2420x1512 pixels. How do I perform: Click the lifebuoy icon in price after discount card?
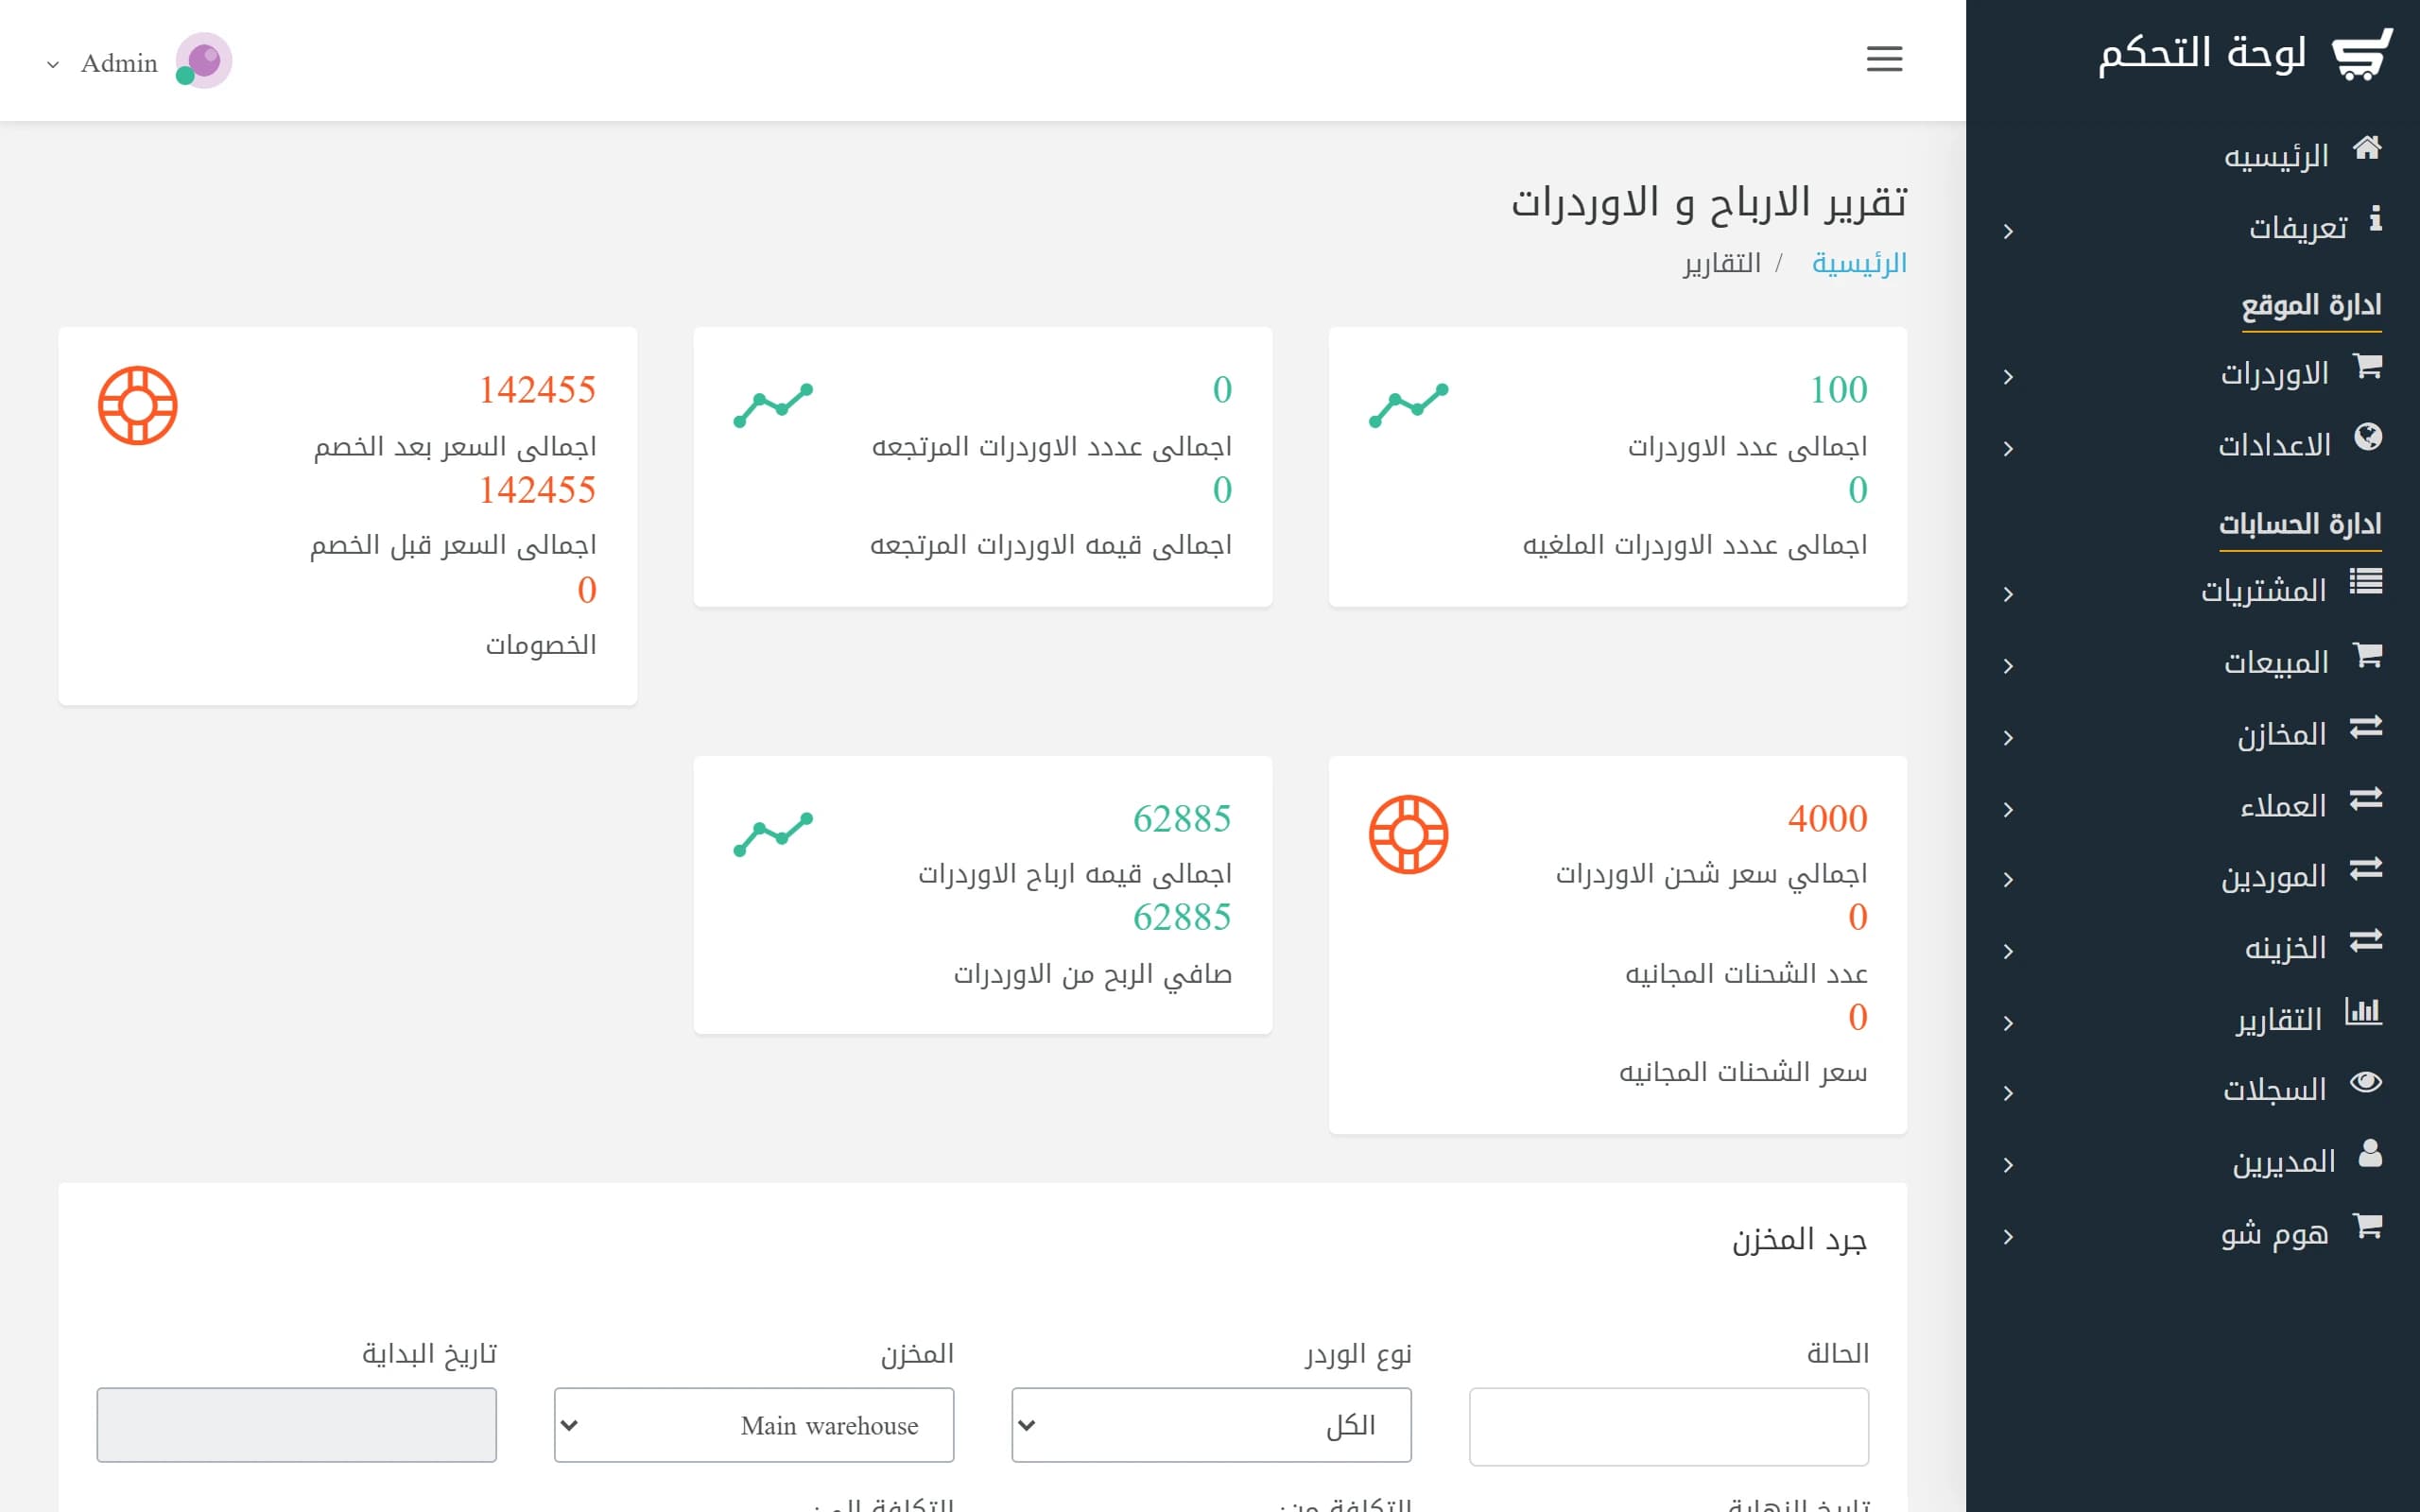[x=138, y=405]
